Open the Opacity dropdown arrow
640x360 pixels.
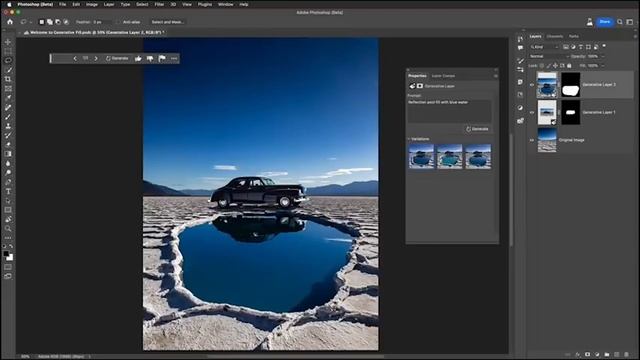603,56
